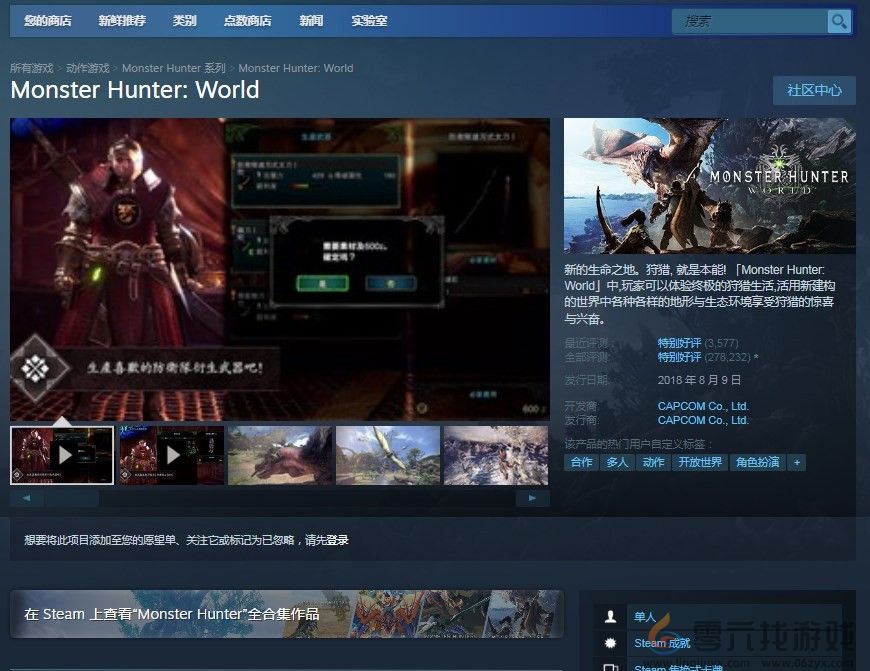Image resolution: width=870 pixels, height=671 pixels.
Task: Open the 实验室 menu item
Action: click(x=369, y=20)
